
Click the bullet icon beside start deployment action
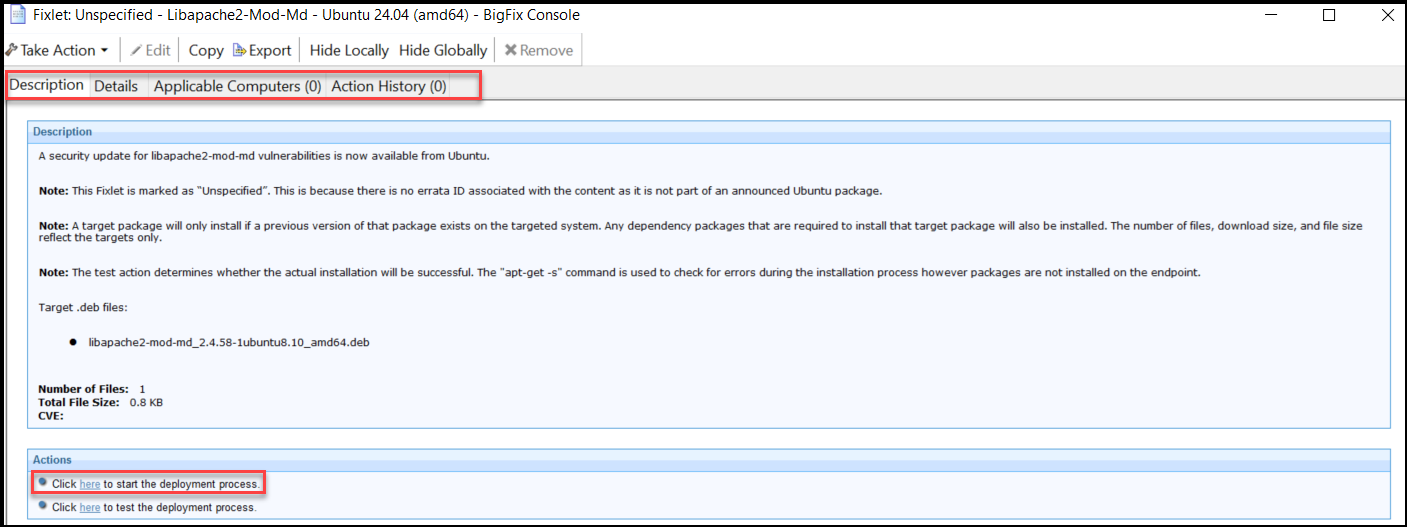[43, 482]
